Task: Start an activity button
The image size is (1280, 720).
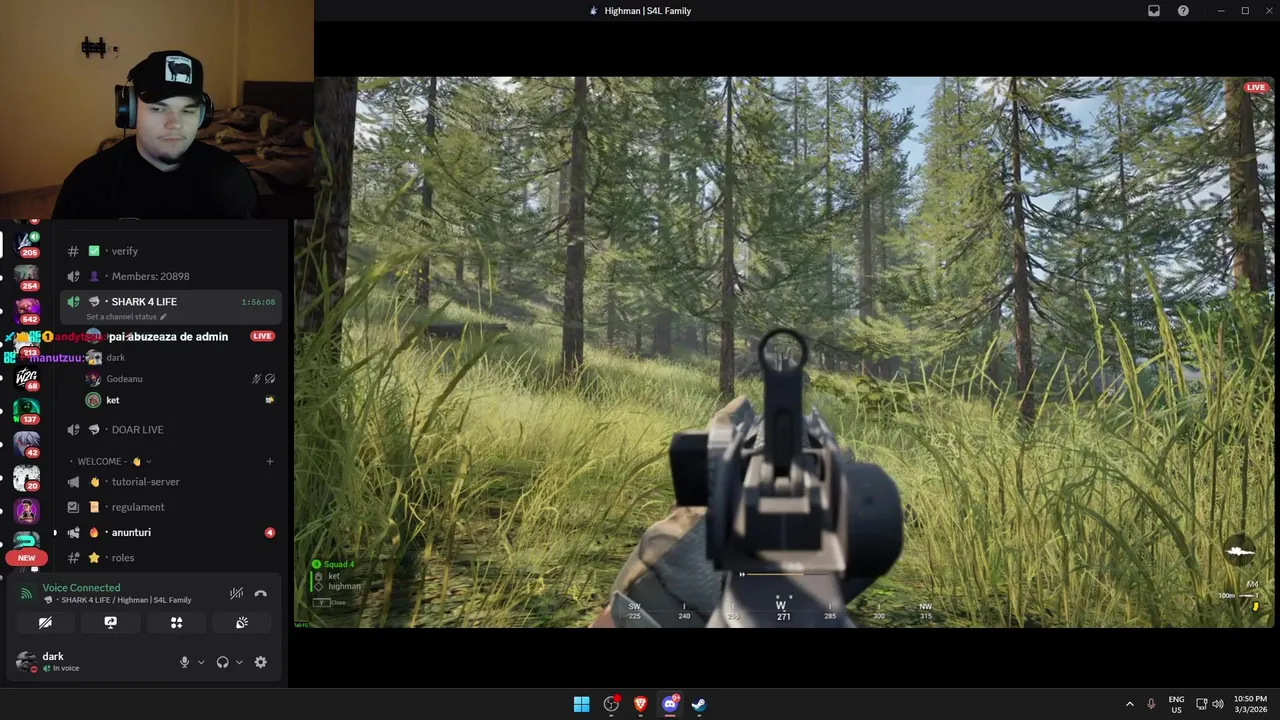Action: pyautogui.click(x=176, y=622)
